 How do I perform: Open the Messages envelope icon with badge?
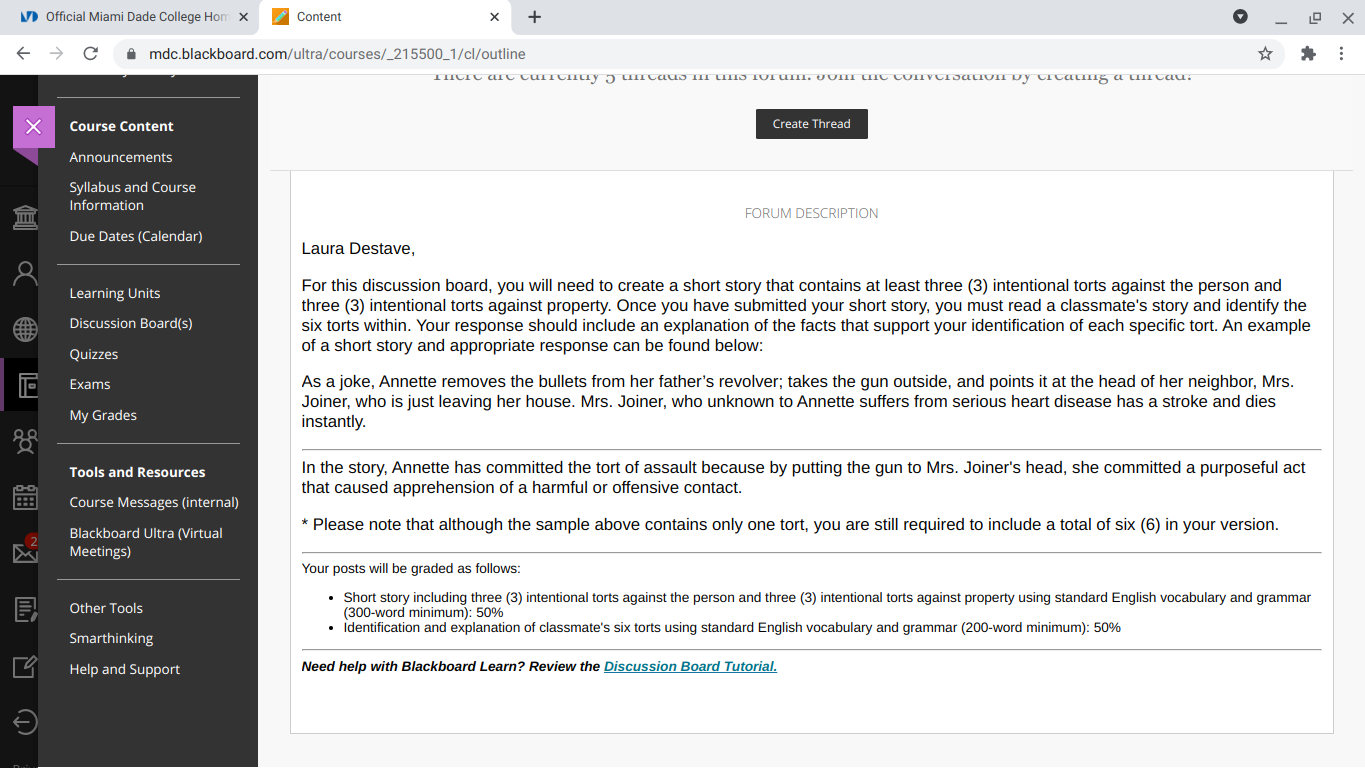(24, 552)
